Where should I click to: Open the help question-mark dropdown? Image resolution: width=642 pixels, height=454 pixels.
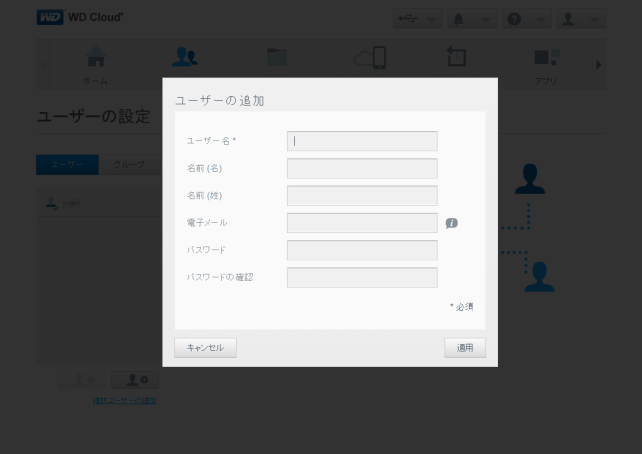[527, 19]
